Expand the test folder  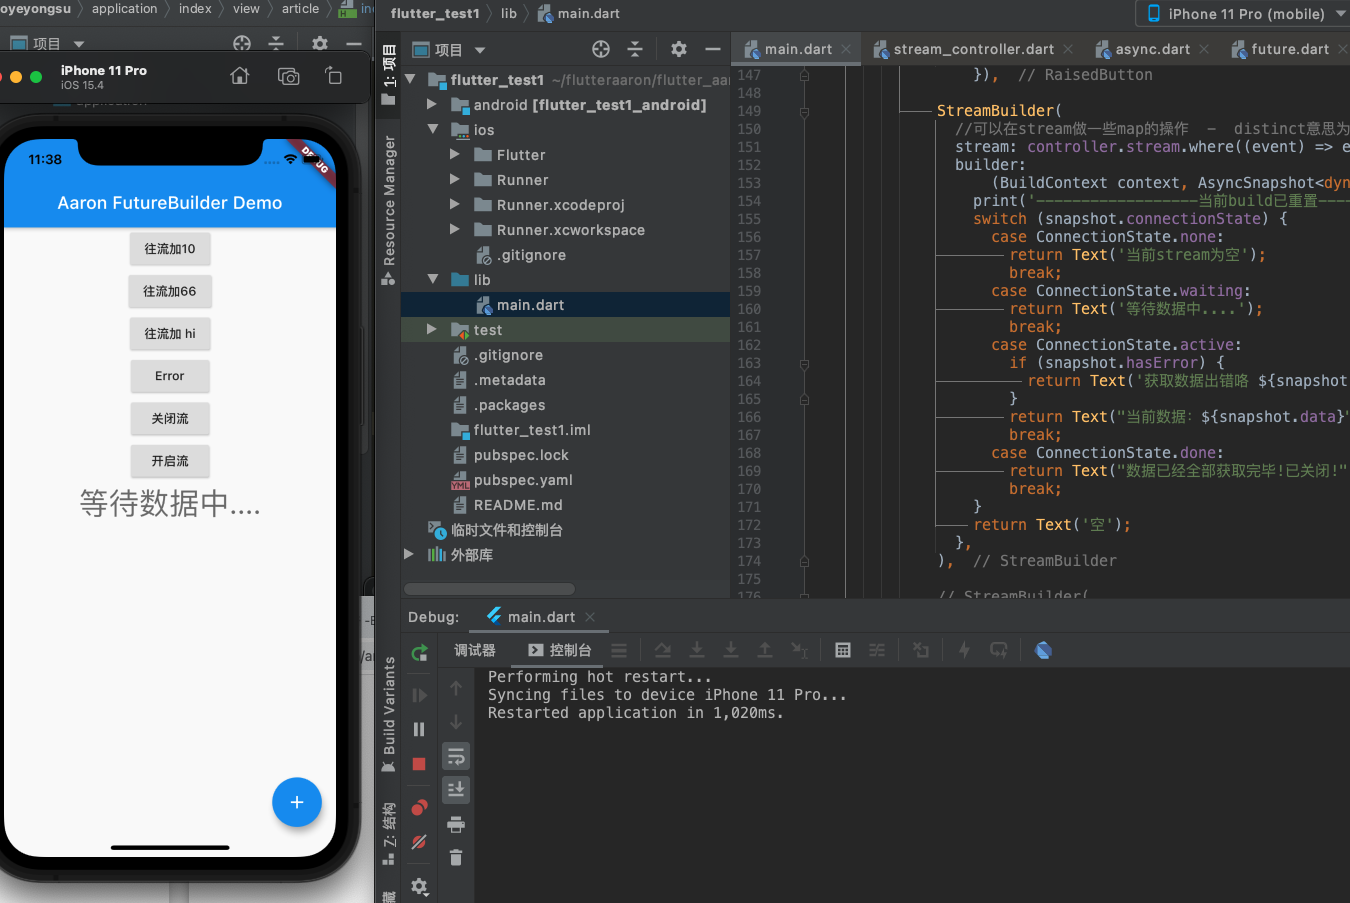(x=432, y=329)
